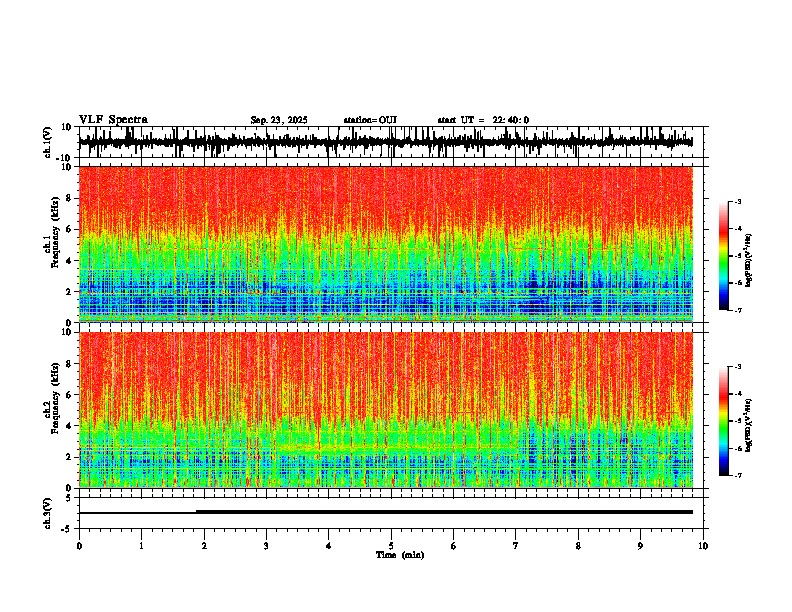Click the 'VLF Spectra' title text
This screenshot has height=612, width=792.
coord(113,120)
